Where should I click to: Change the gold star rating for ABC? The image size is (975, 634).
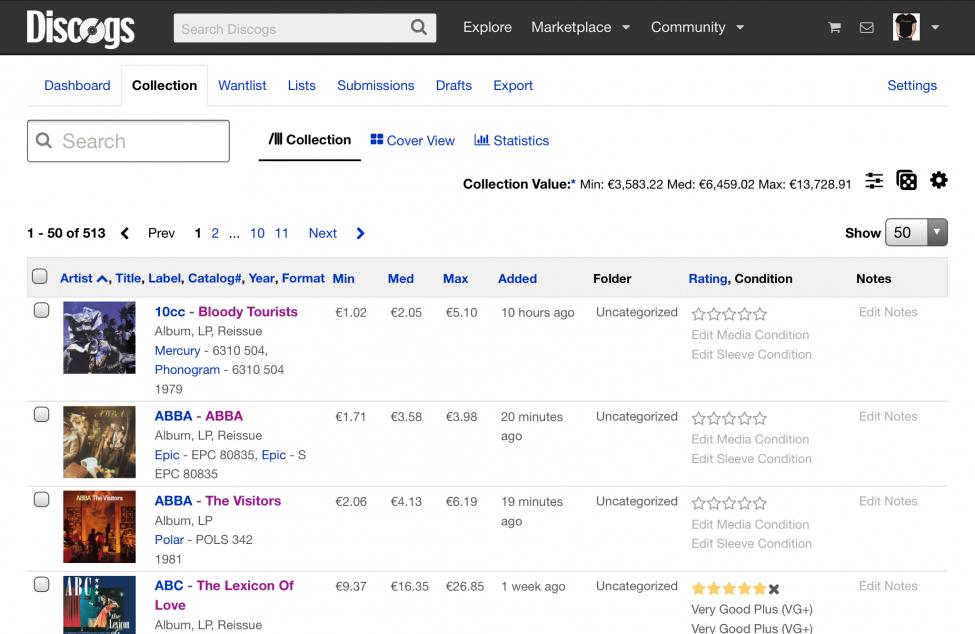click(x=729, y=588)
